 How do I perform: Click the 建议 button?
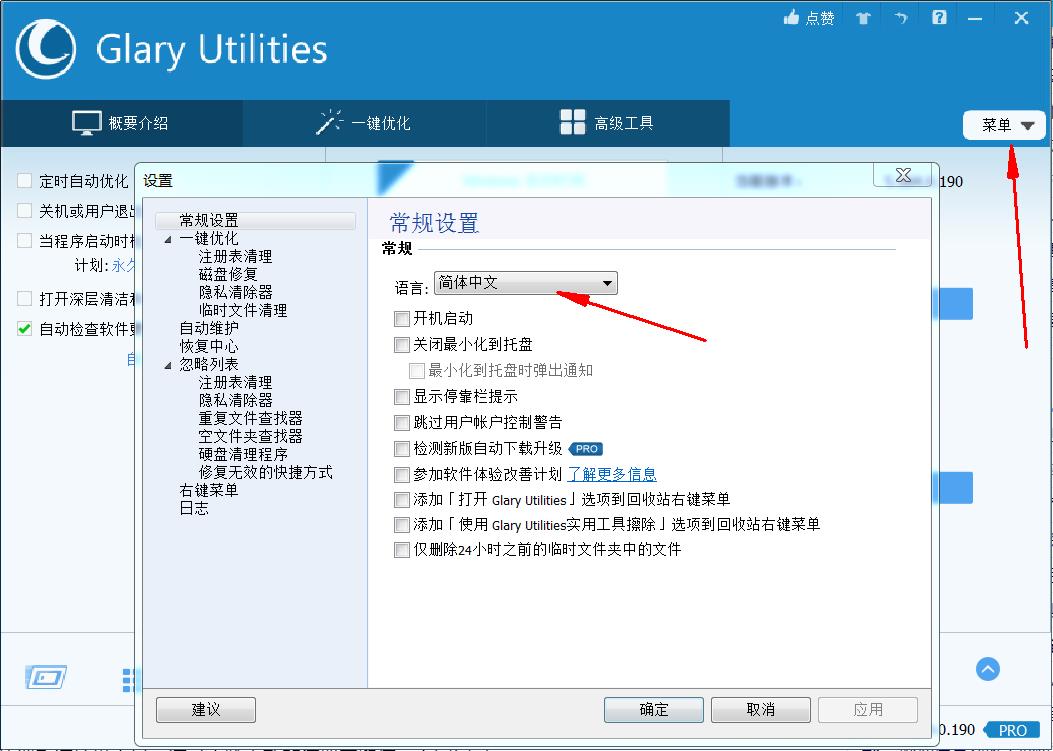206,709
